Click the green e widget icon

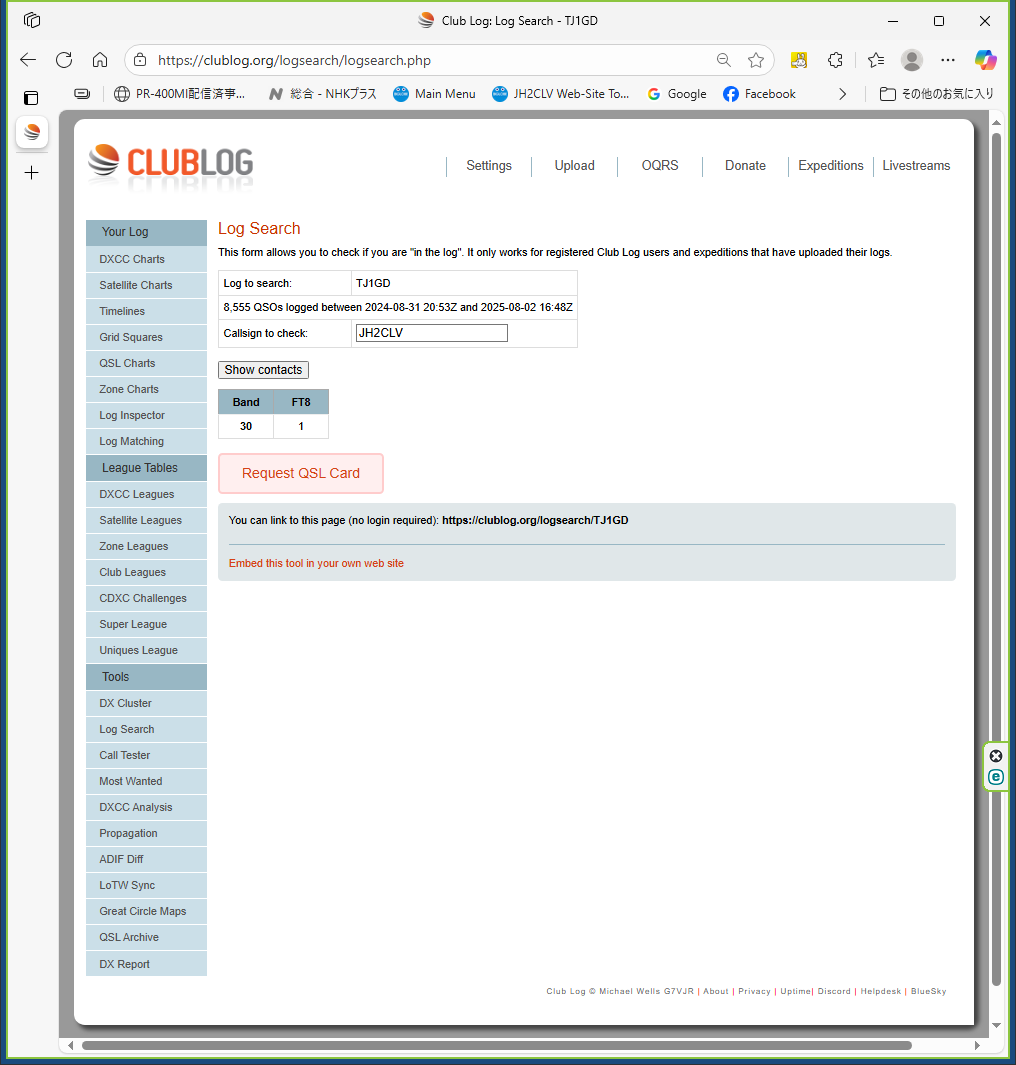pyautogui.click(x=996, y=777)
